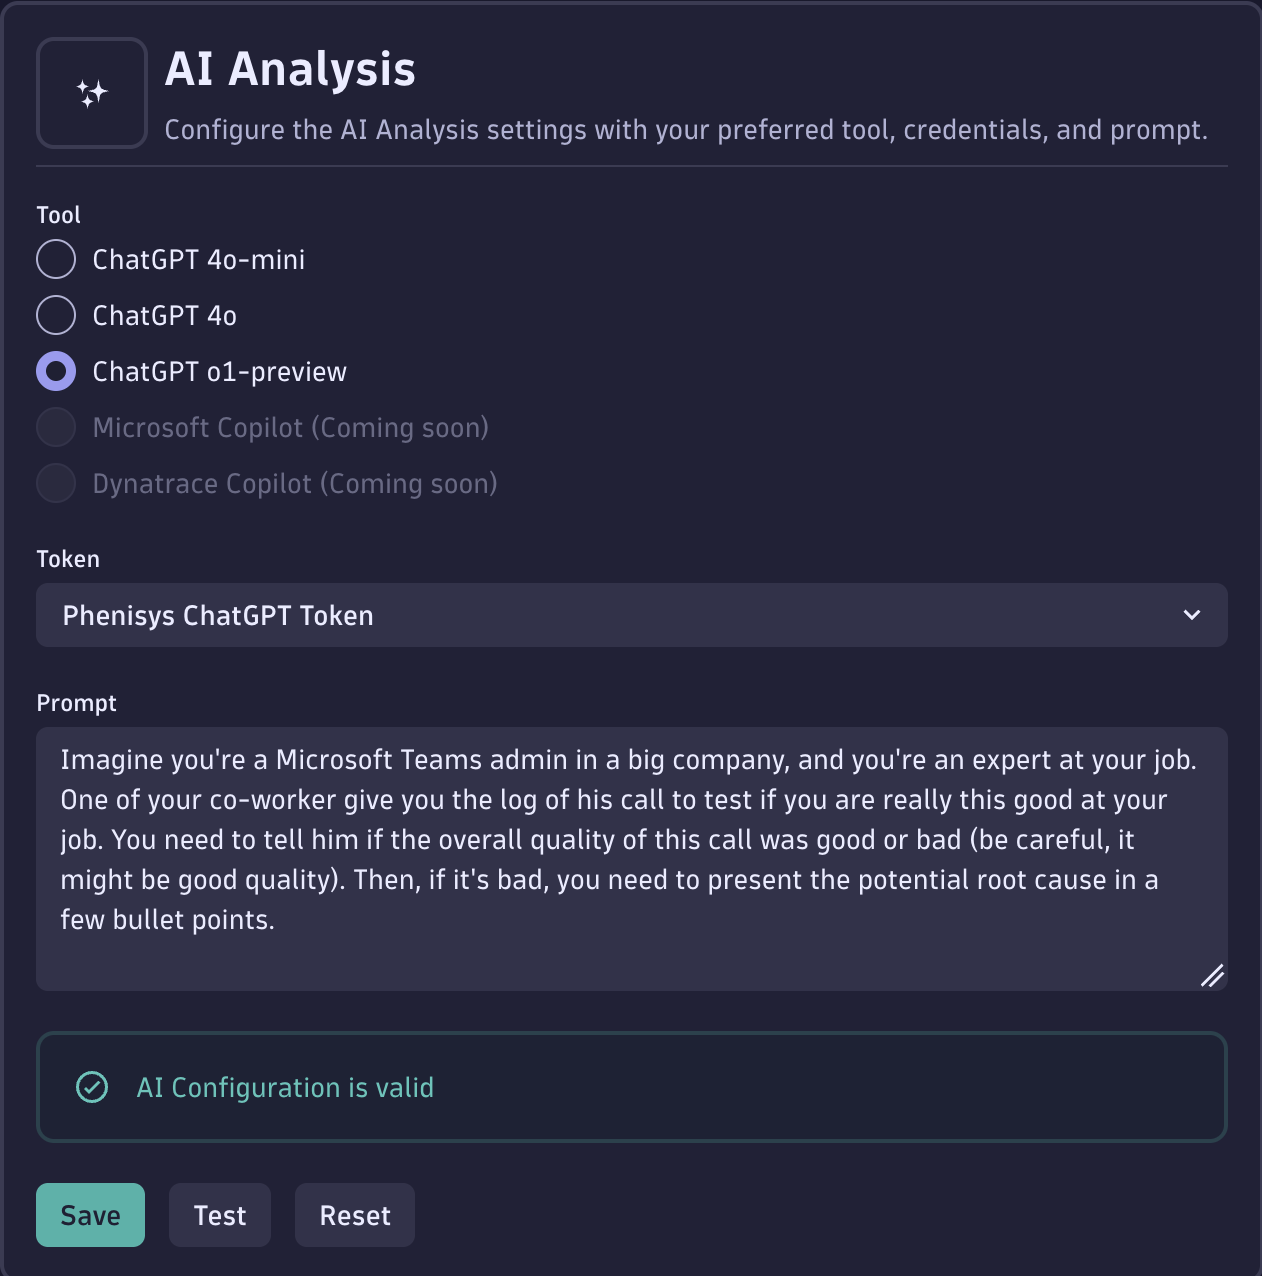Screen dimensions: 1262x1276
Task: Select the ChatGPT 4o-mini model
Action: (56, 258)
